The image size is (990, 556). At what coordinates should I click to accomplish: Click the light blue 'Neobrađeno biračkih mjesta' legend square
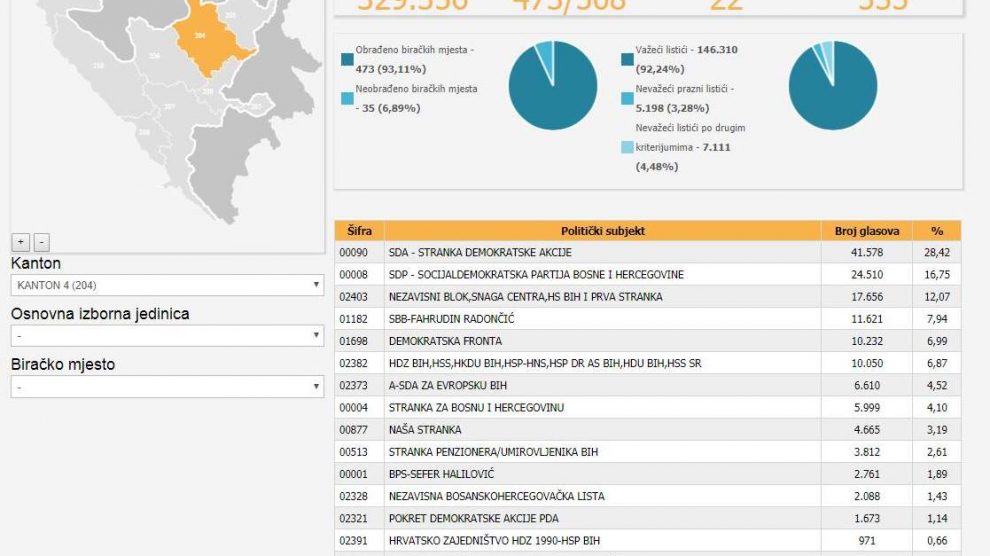point(347,98)
